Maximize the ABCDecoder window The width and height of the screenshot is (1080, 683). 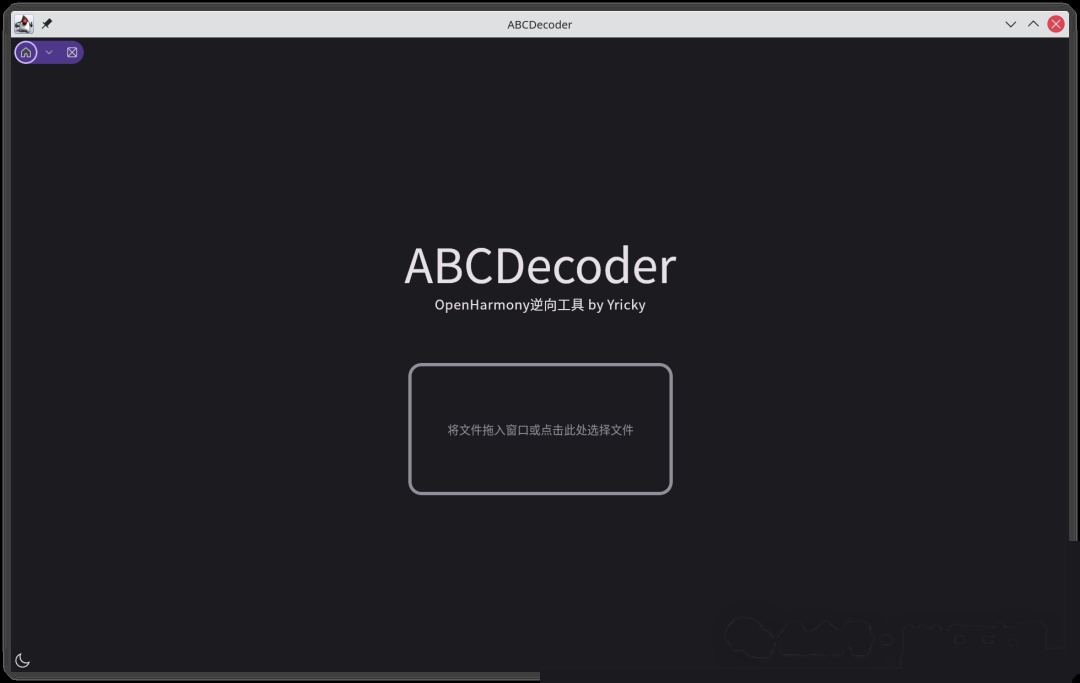[1033, 24]
